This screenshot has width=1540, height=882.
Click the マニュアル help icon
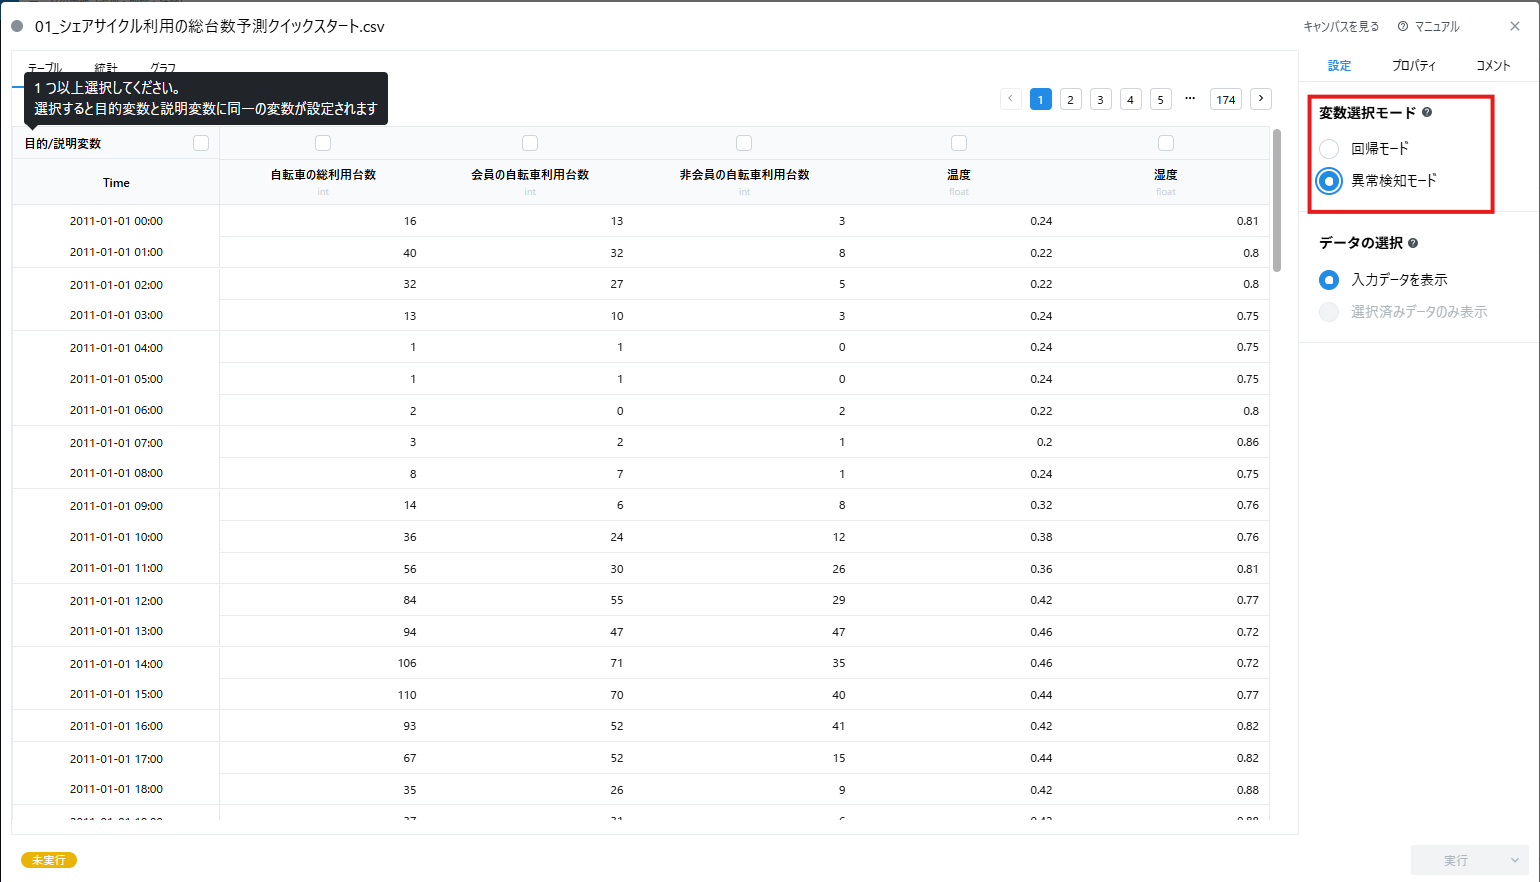coord(1403,27)
